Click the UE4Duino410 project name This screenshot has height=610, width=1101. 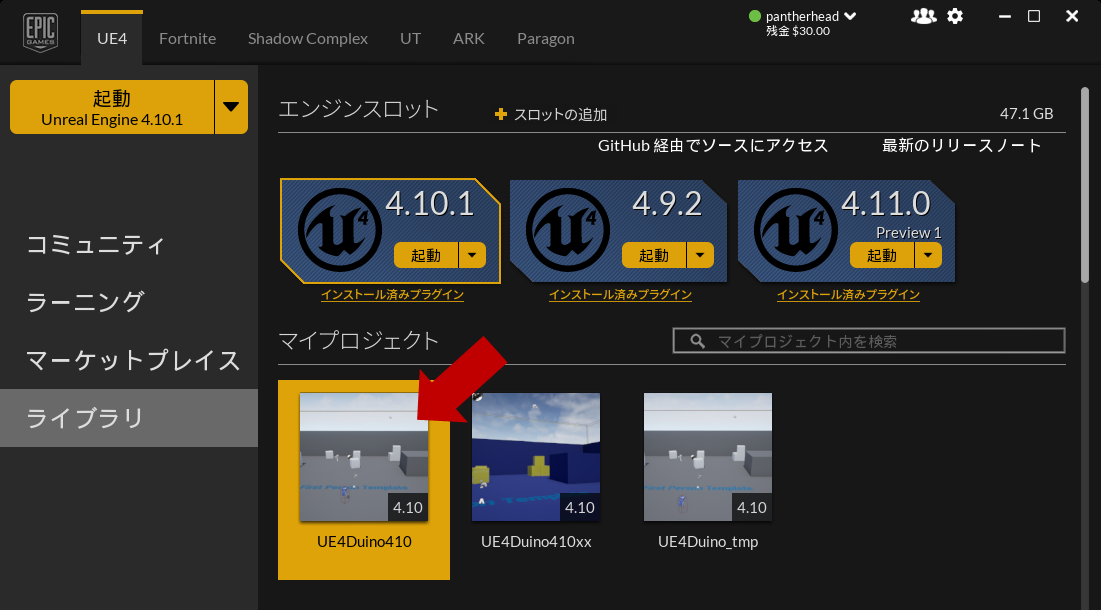click(364, 542)
